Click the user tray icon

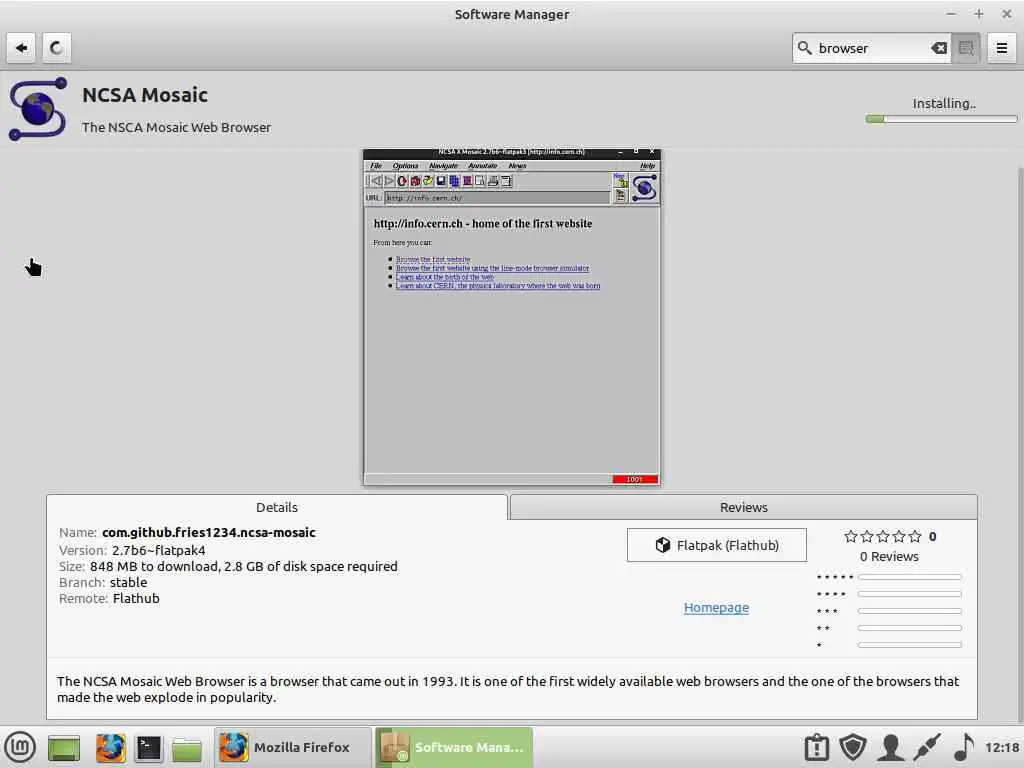[890, 747]
